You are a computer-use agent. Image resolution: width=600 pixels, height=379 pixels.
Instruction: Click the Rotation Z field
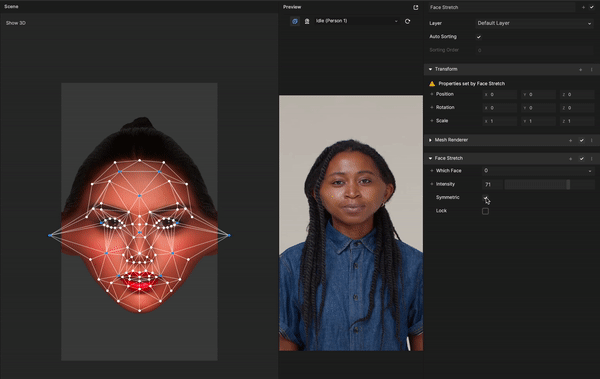(577, 108)
